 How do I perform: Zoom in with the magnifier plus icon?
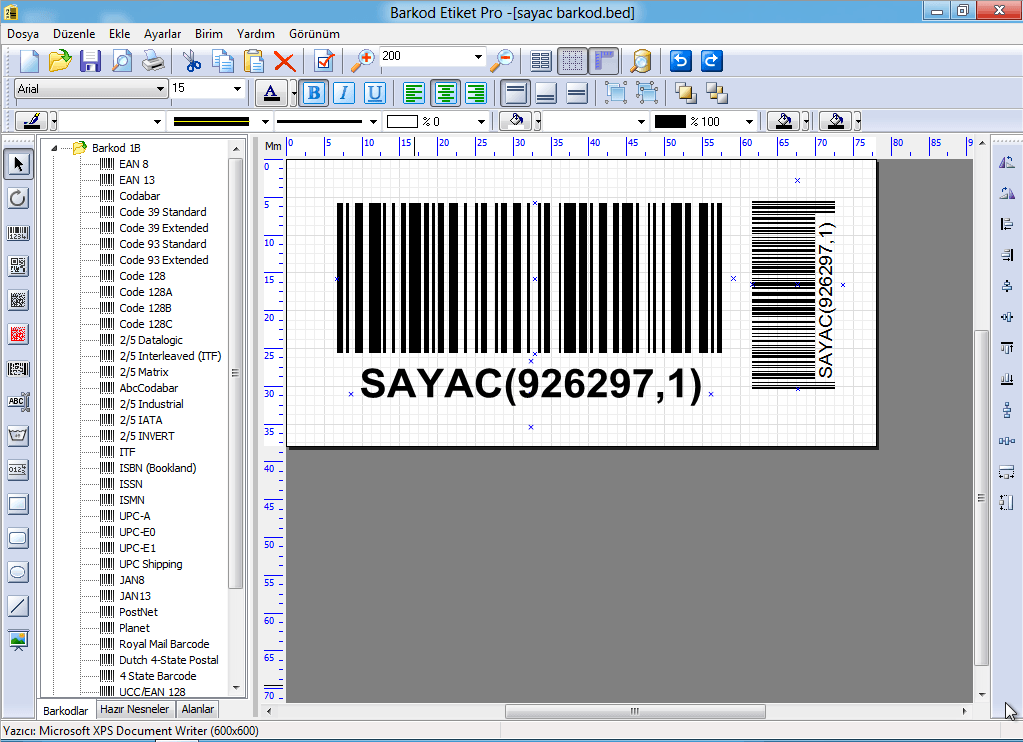(x=362, y=61)
